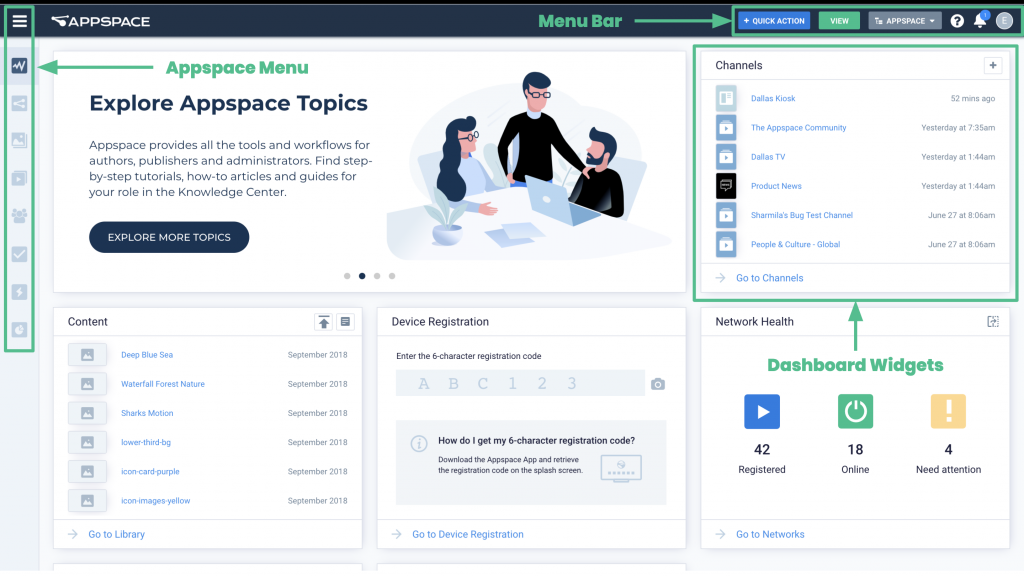Click the Dallas TV channel icon
The height and width of the screenshot is (576, 1024).
(x=726, y=157)
